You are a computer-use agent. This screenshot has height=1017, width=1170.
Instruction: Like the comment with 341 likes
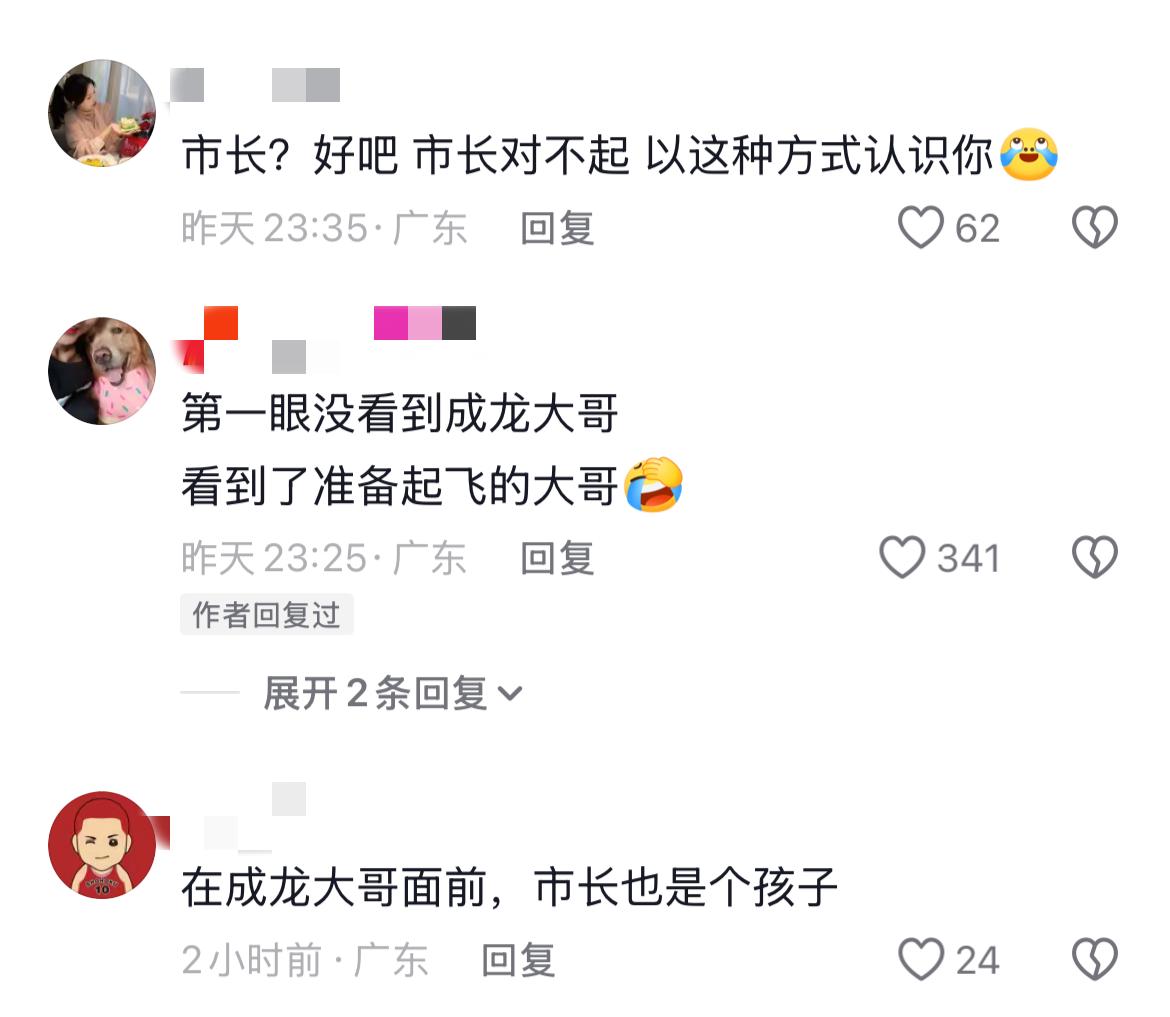[x=902, y=557]
